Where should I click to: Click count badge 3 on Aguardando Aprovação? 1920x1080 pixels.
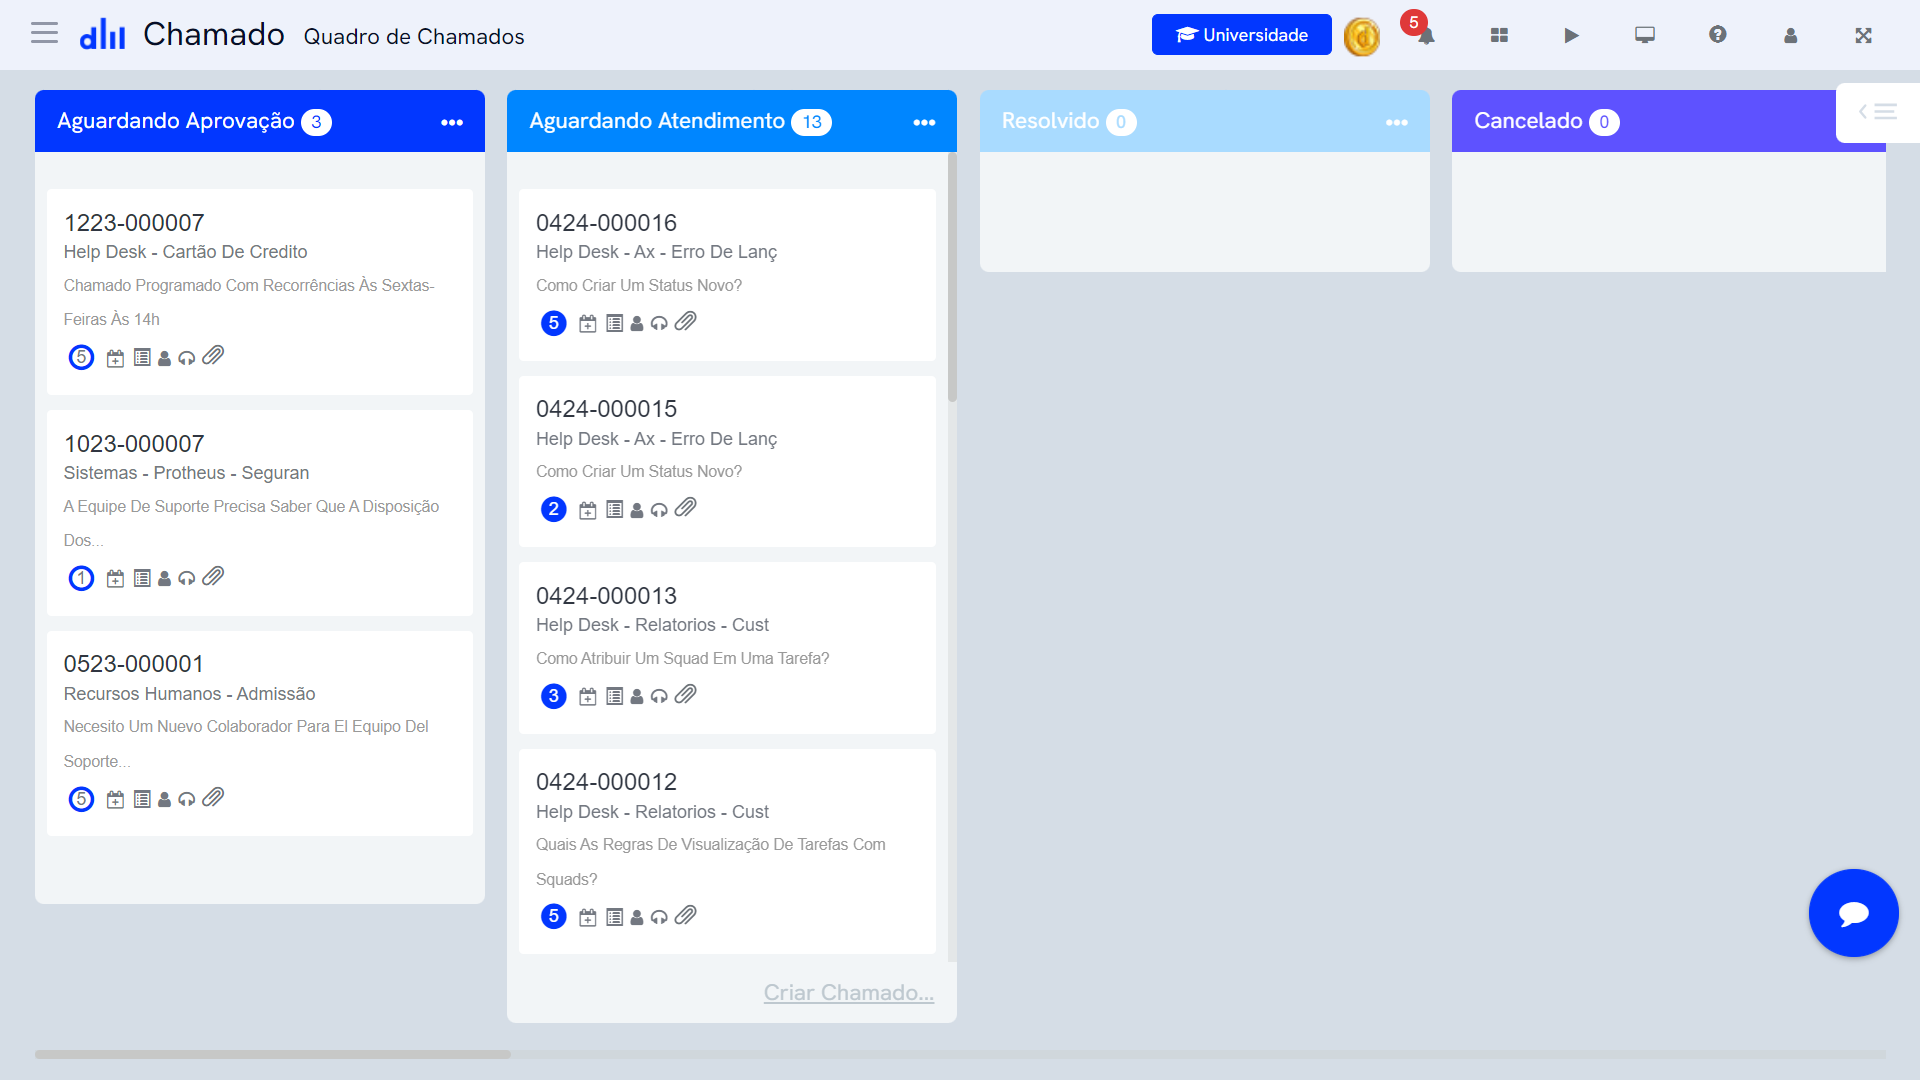tap(316, 122)
